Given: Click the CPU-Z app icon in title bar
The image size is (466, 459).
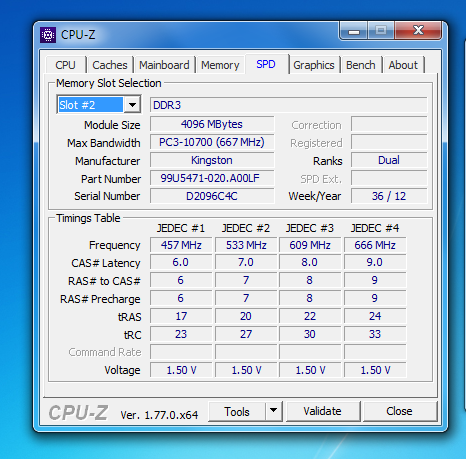Looking at the screenshot, I should click(48, 35).
